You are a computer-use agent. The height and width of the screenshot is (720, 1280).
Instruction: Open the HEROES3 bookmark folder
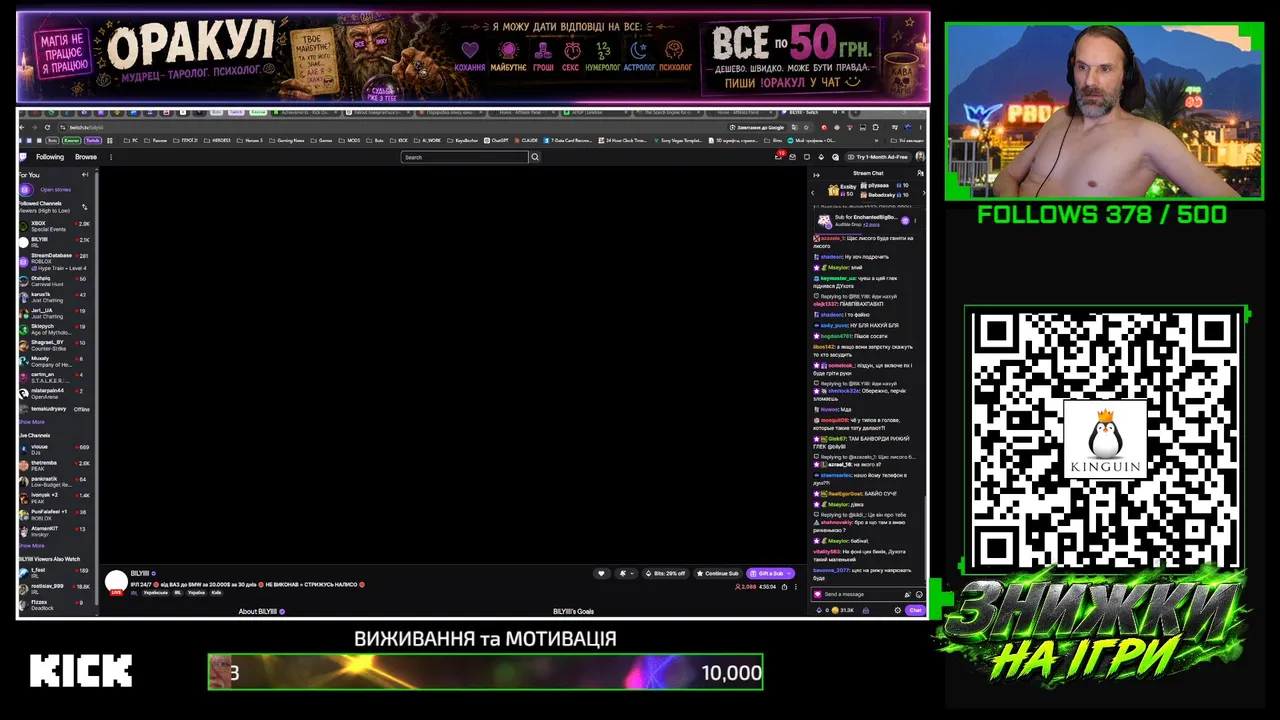coord(216,140)
